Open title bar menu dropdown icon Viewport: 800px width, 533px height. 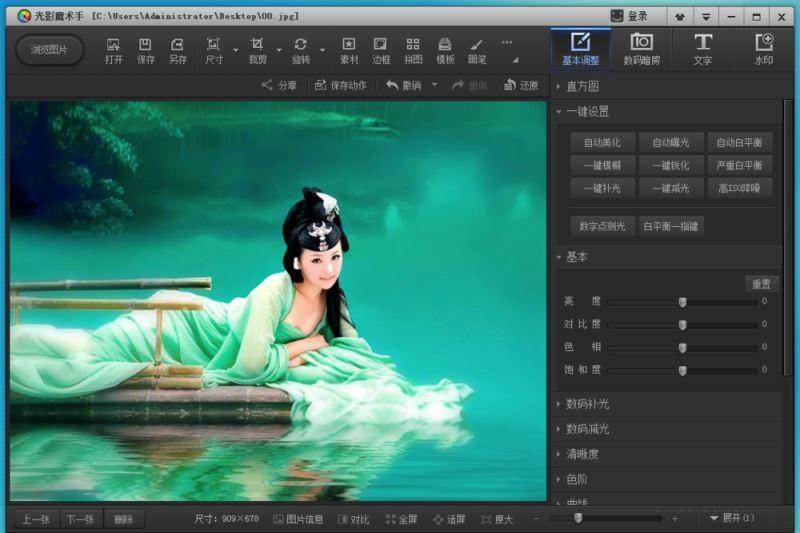pos(706,17)
